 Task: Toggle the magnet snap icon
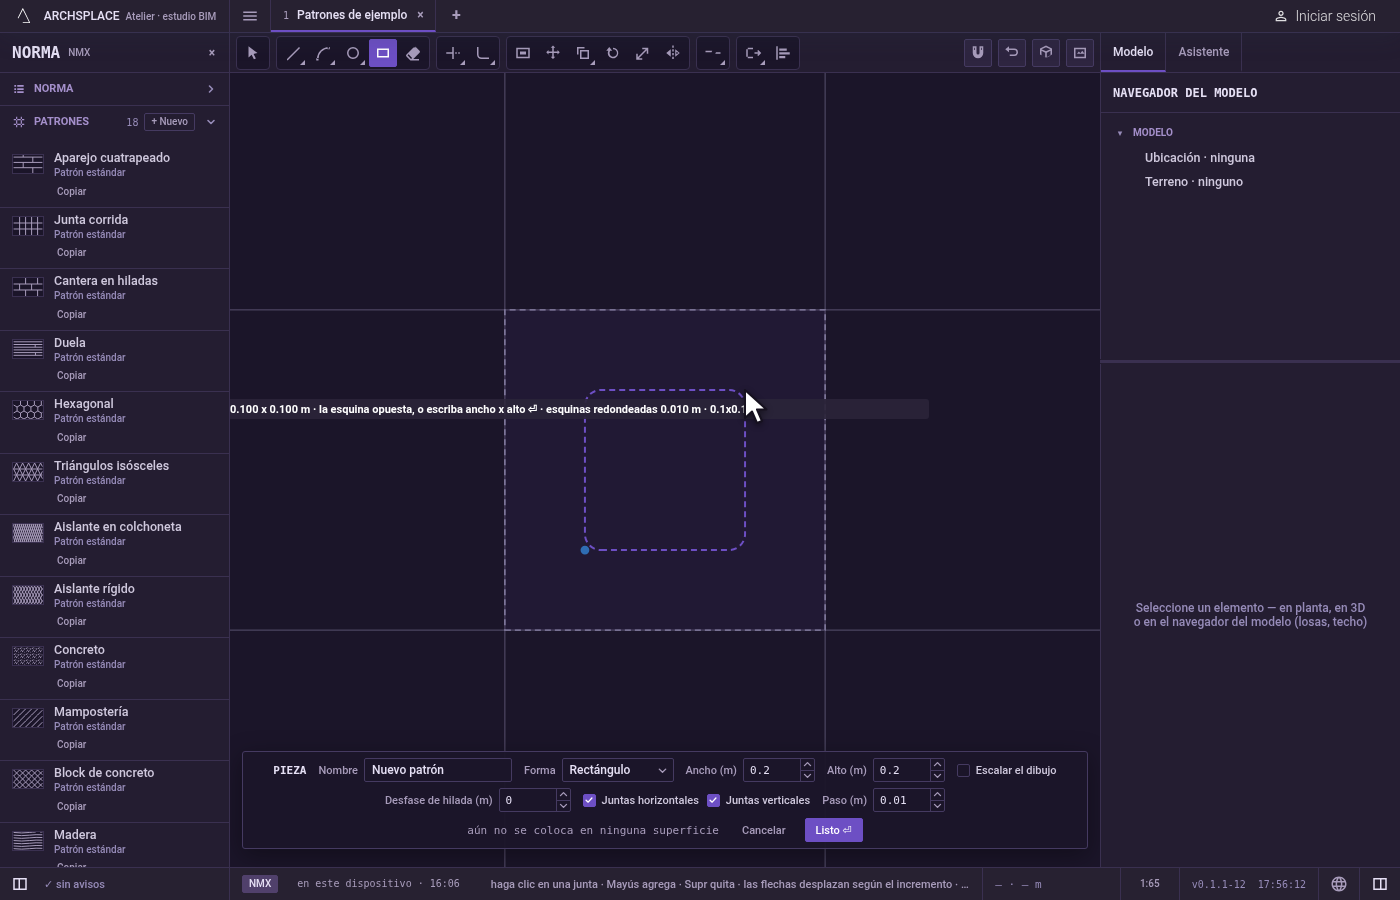point(978,53)
